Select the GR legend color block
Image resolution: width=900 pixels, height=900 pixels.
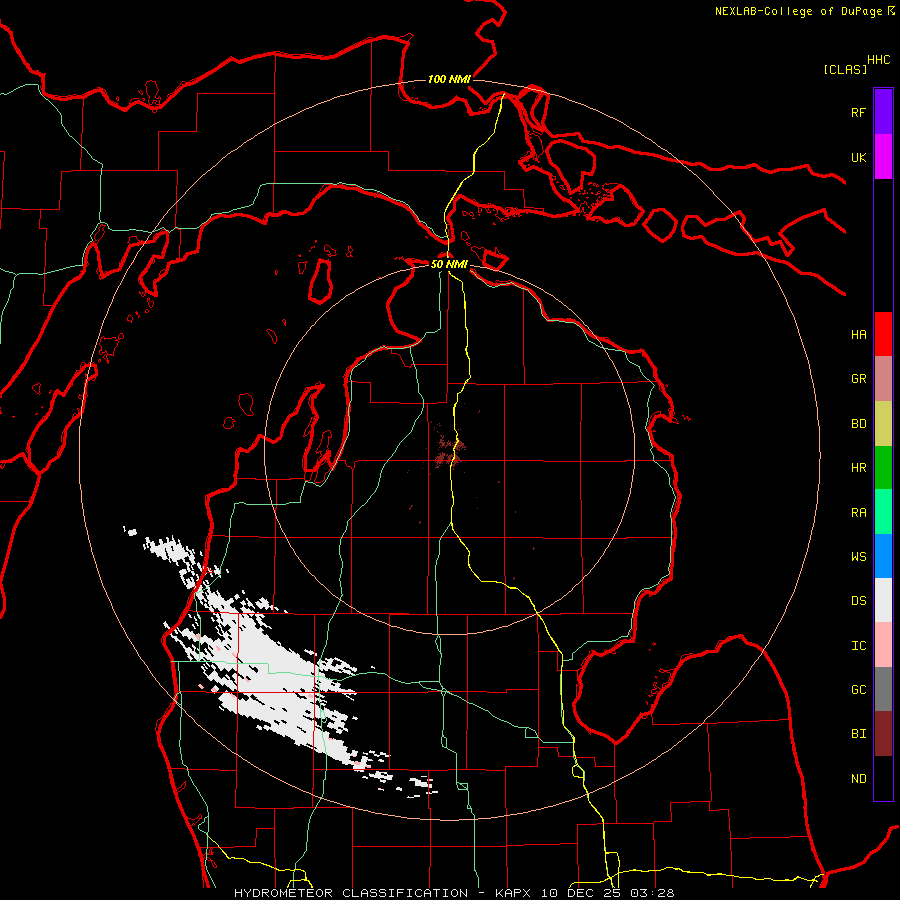pos(883,379)
